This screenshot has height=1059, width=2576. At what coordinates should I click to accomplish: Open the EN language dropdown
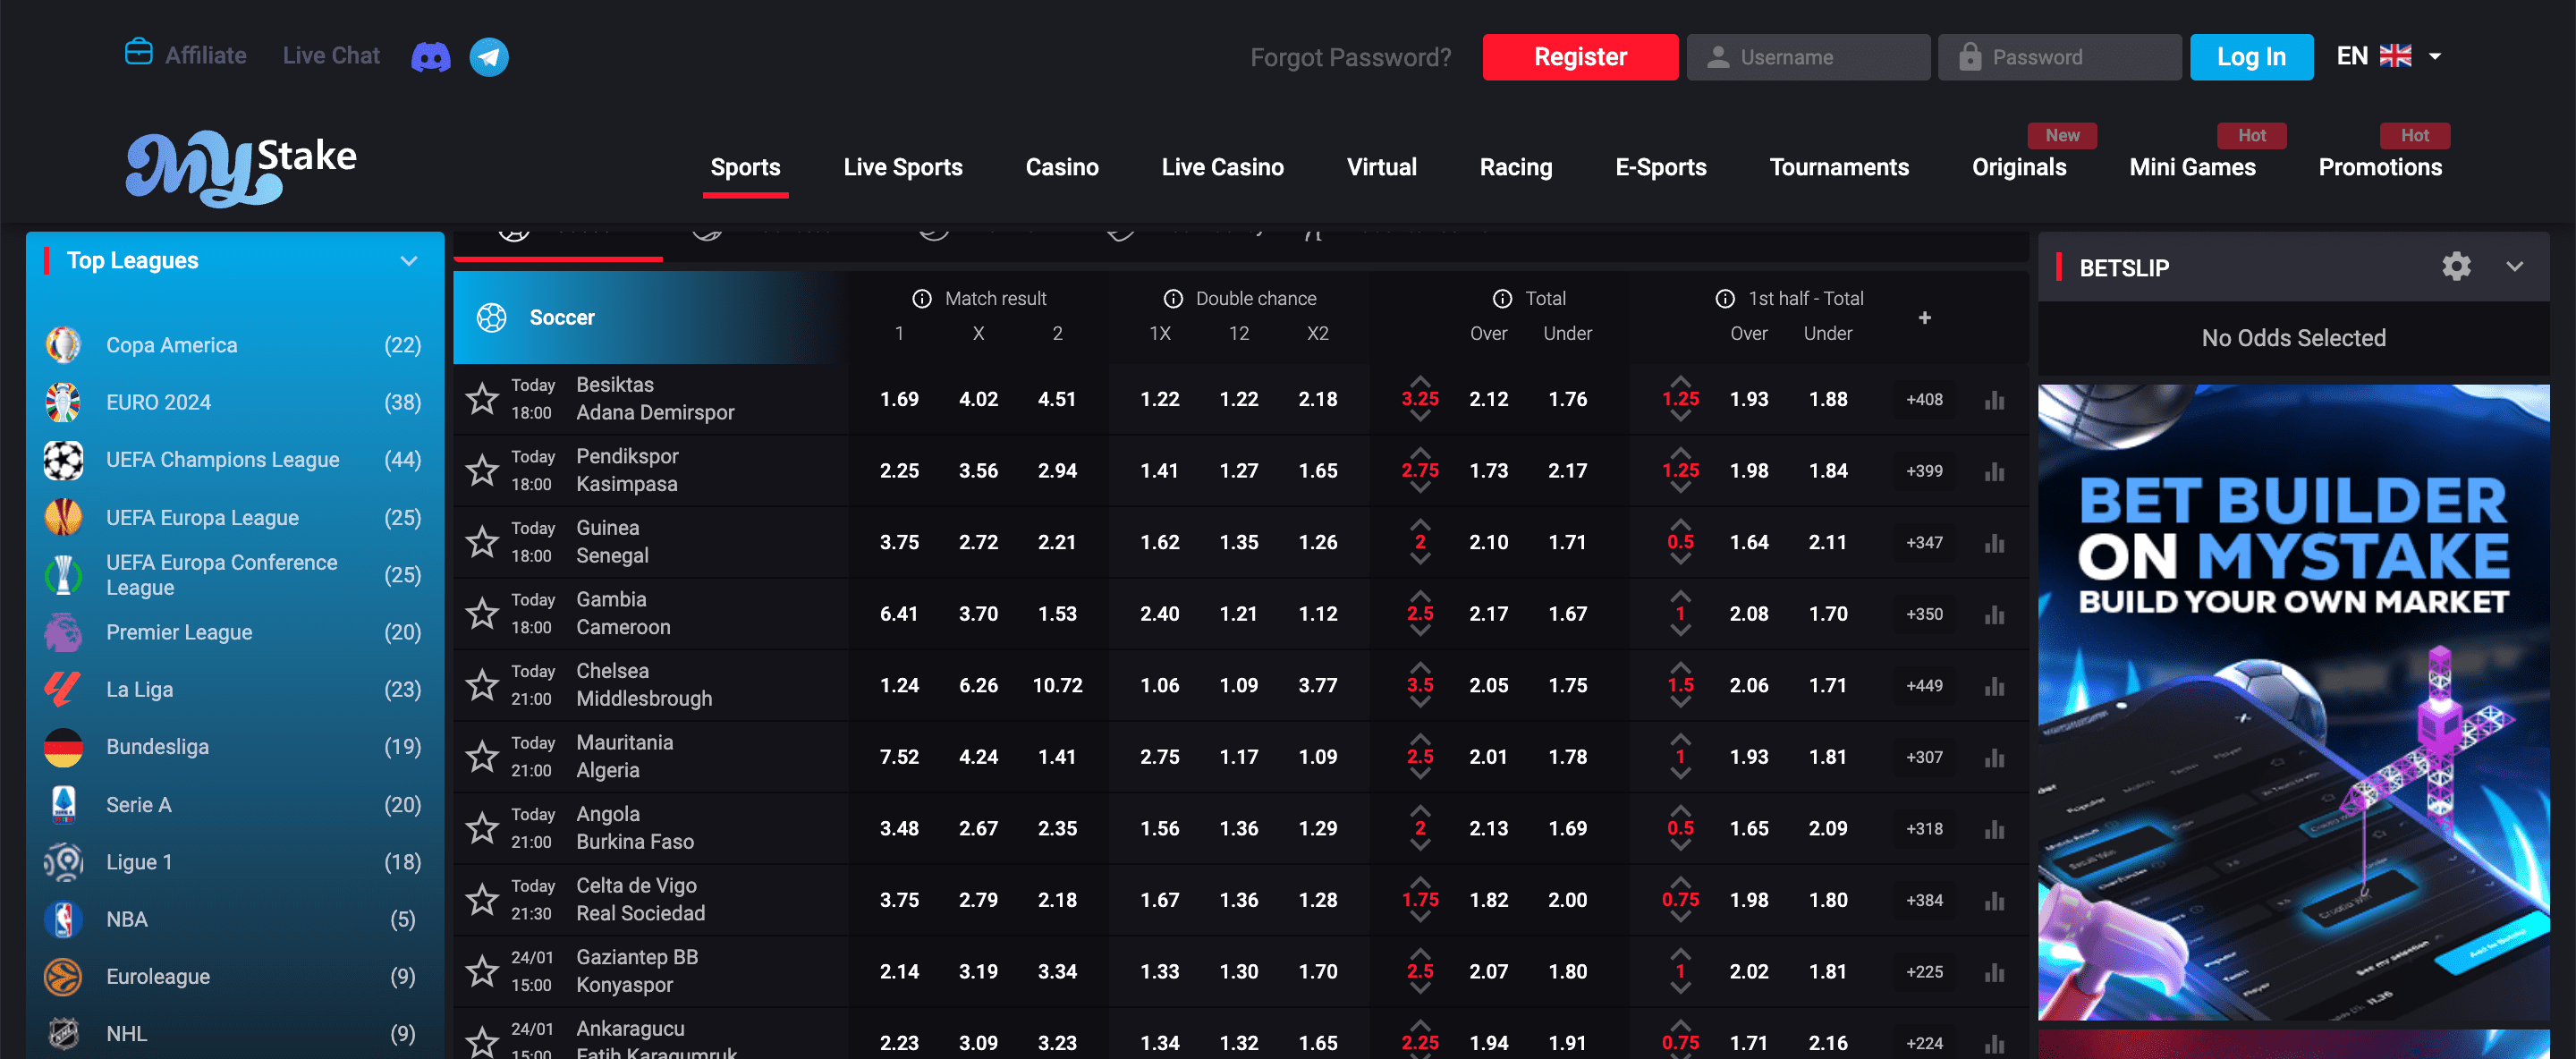click(x=2389, y=56)
